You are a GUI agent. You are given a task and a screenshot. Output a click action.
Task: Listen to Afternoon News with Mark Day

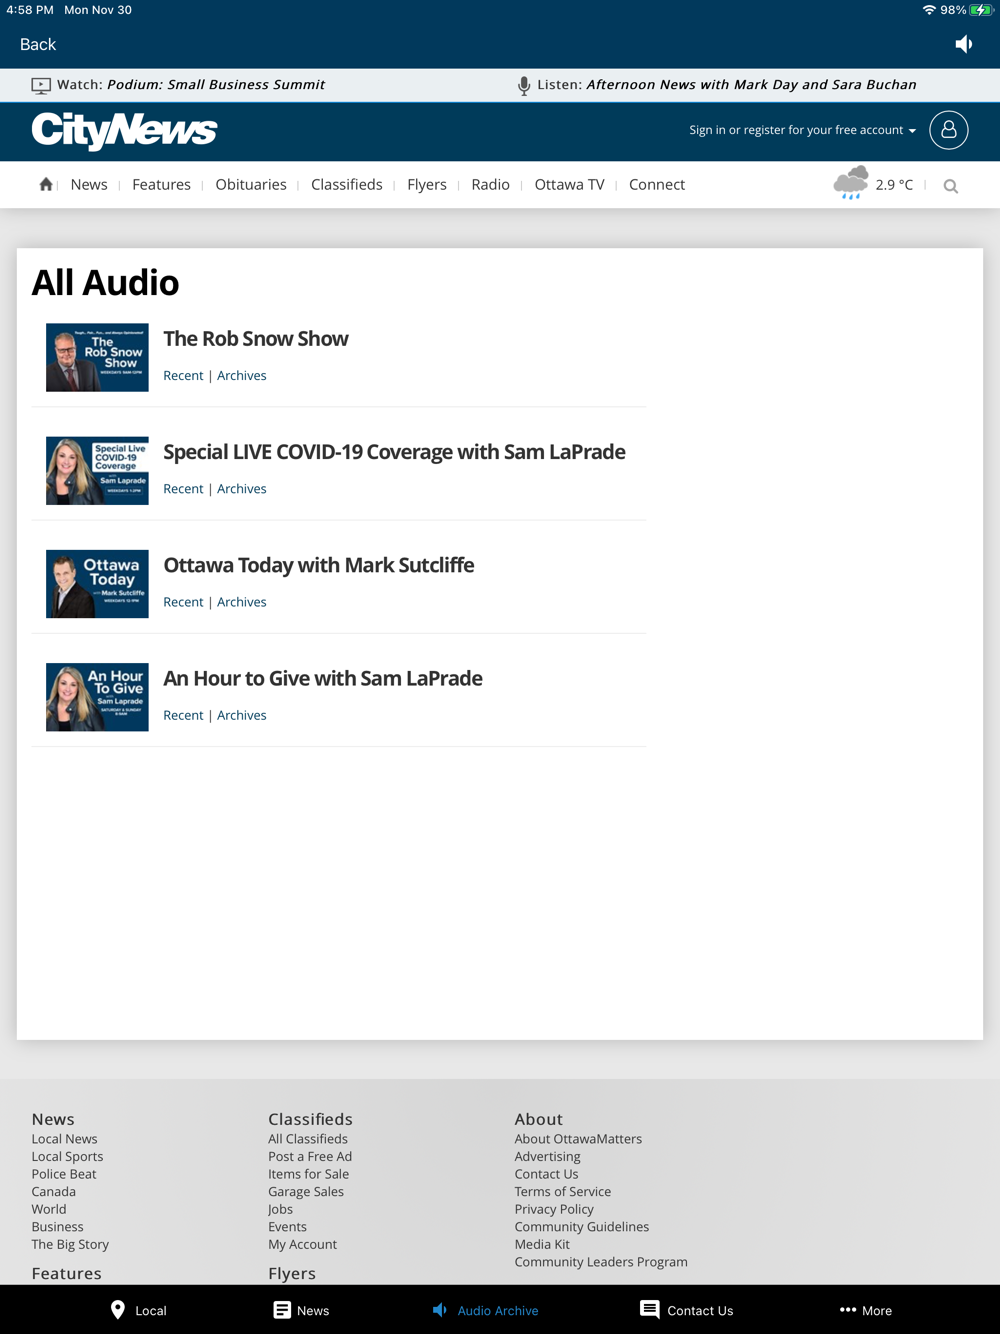752,85
